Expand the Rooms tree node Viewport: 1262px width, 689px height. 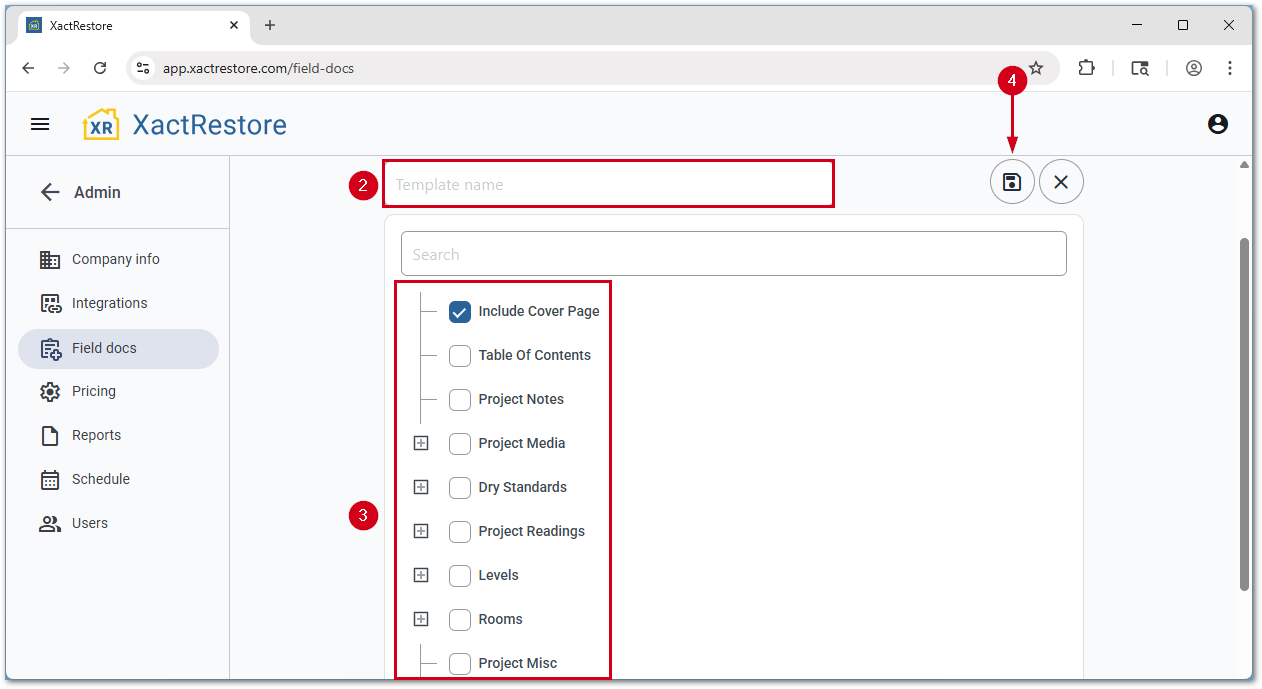tap(421, 619)
